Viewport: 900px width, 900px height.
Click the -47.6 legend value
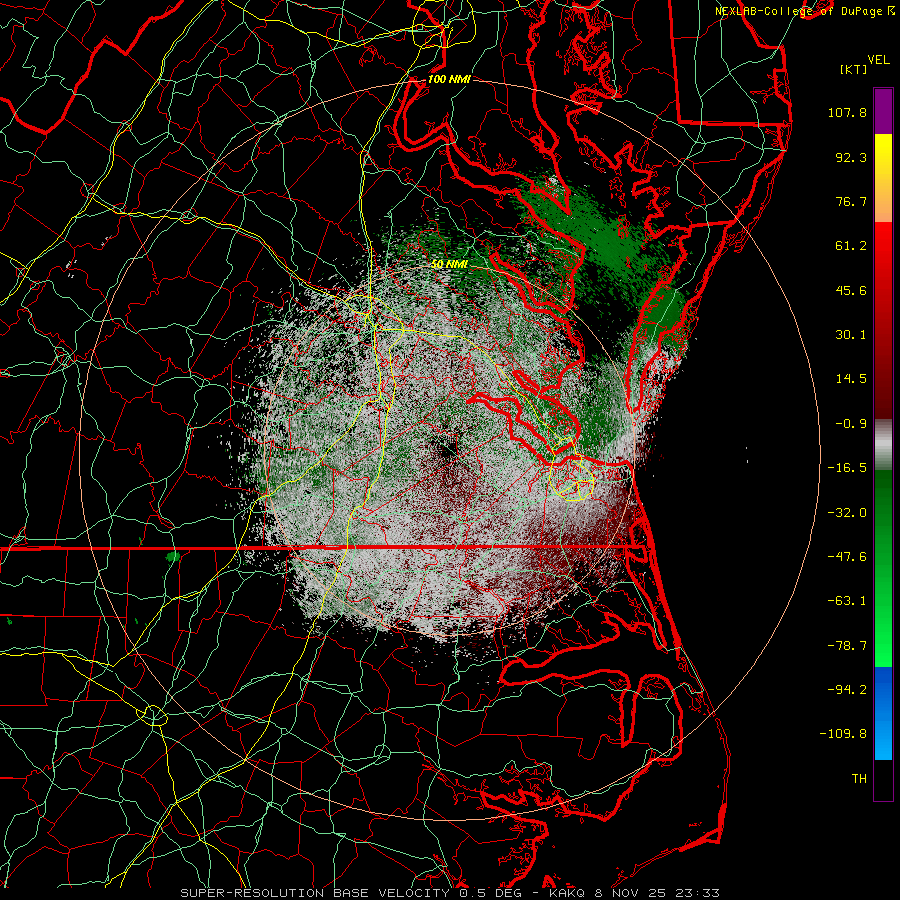click(847, 557)
